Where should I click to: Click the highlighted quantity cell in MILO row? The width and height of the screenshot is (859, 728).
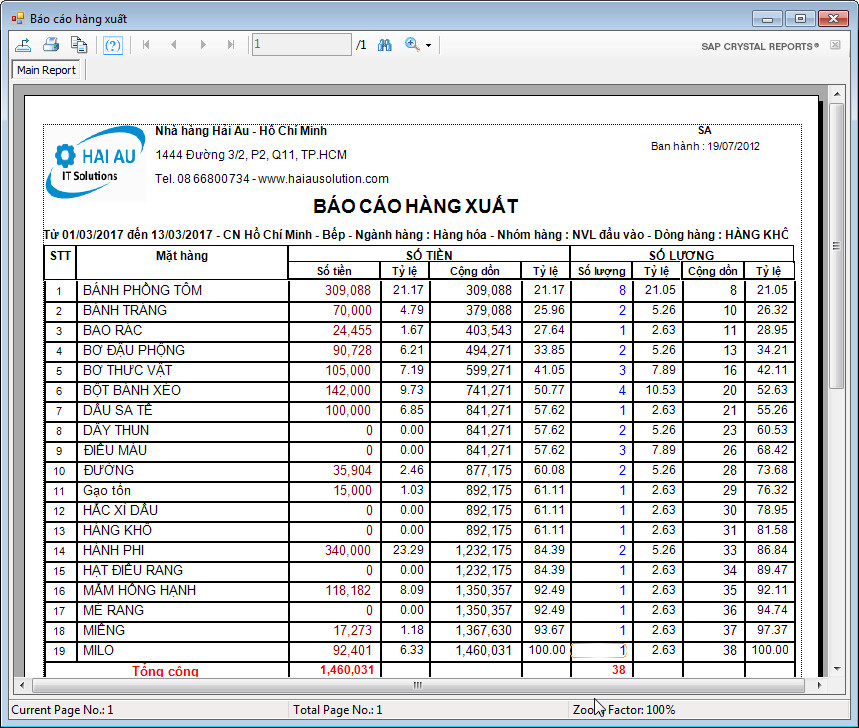[598, 651]
